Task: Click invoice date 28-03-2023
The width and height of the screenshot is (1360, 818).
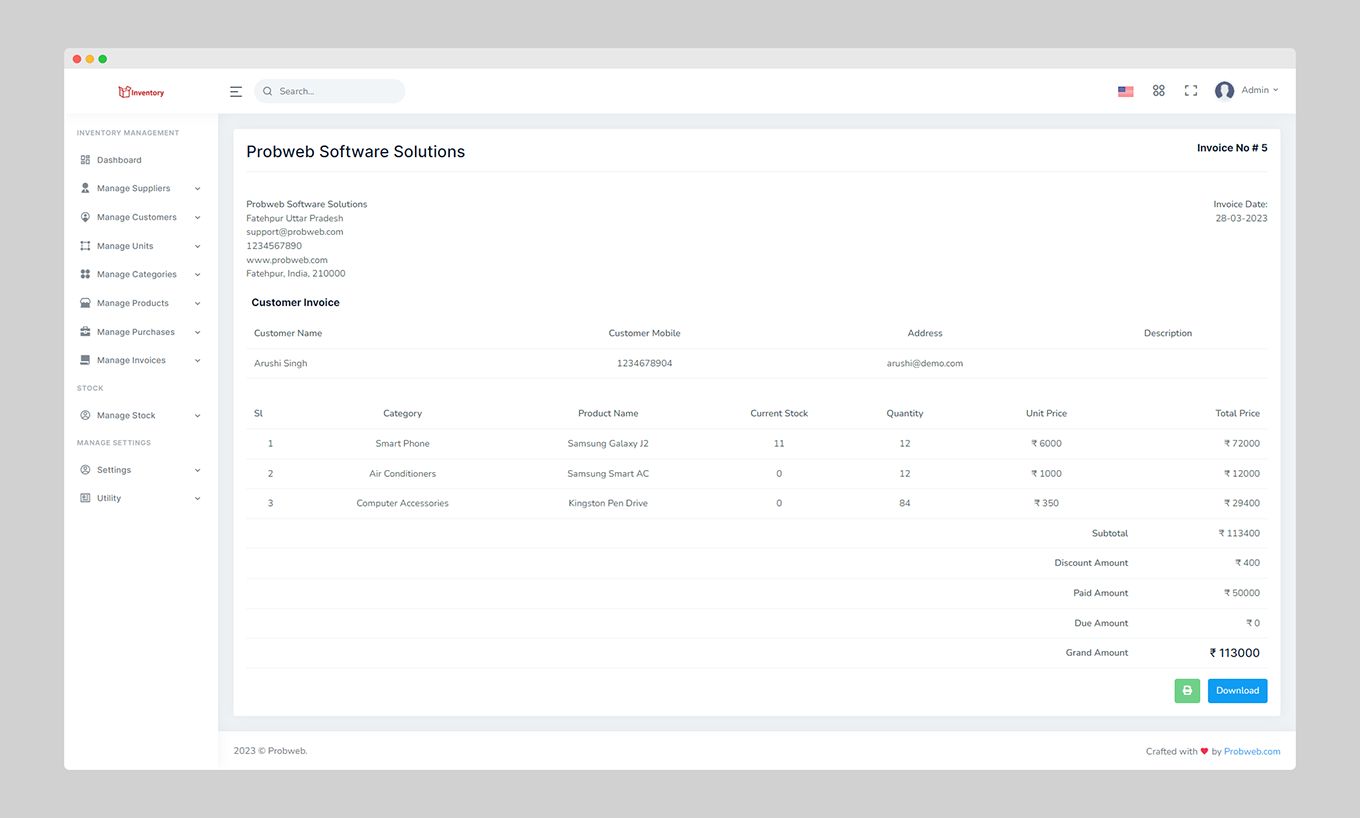Action: coord(1241,218)
